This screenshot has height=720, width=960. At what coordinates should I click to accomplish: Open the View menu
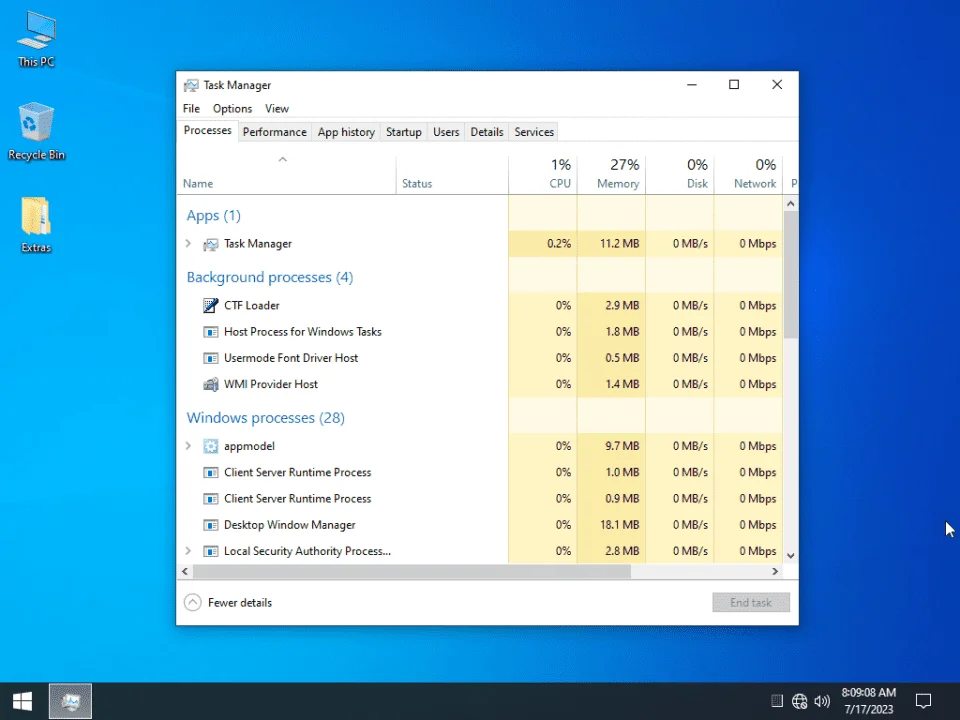(277, 108)
